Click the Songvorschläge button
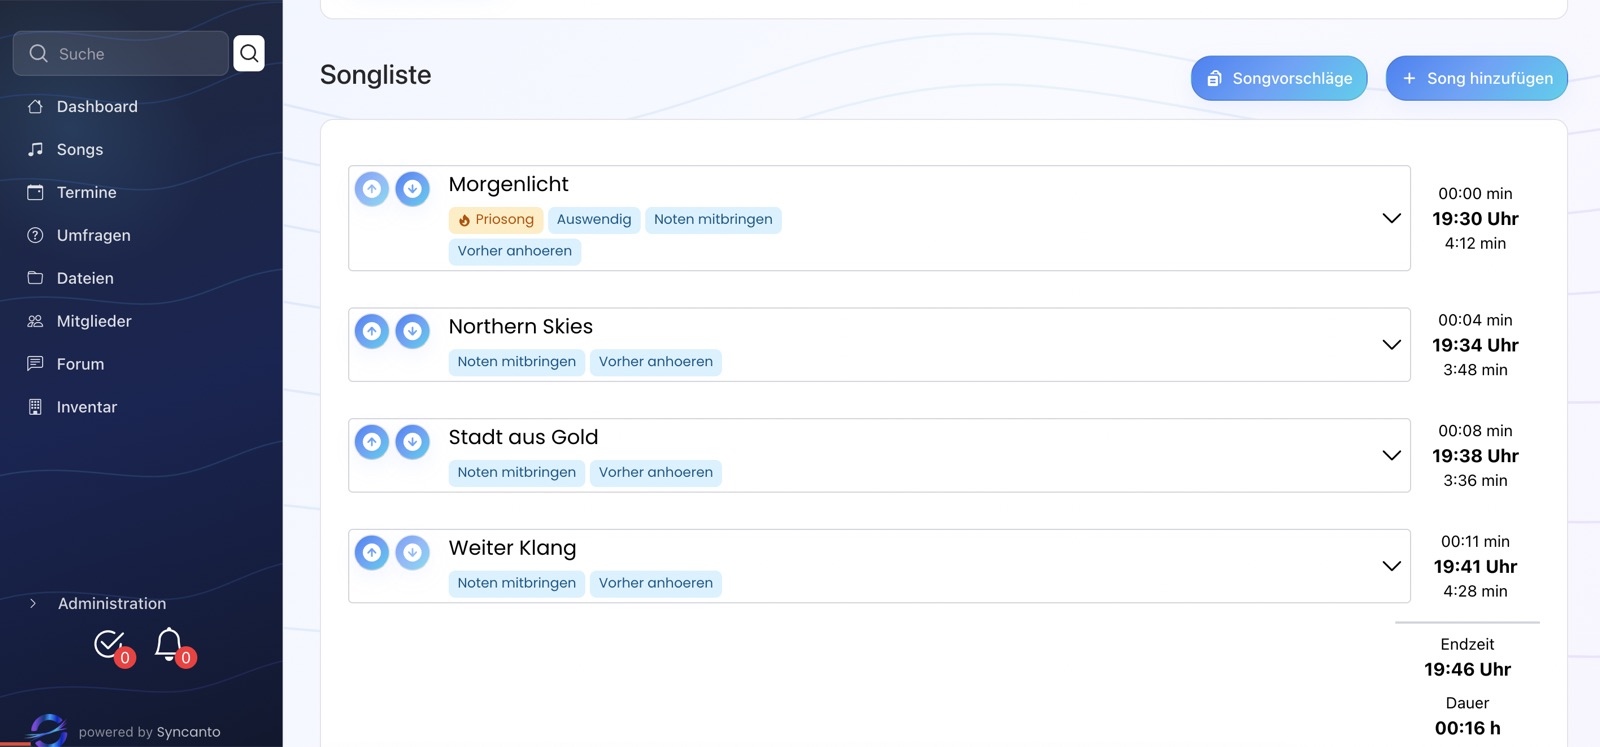This screenshot has height=747, width=1600. (x=1279, y=78)
